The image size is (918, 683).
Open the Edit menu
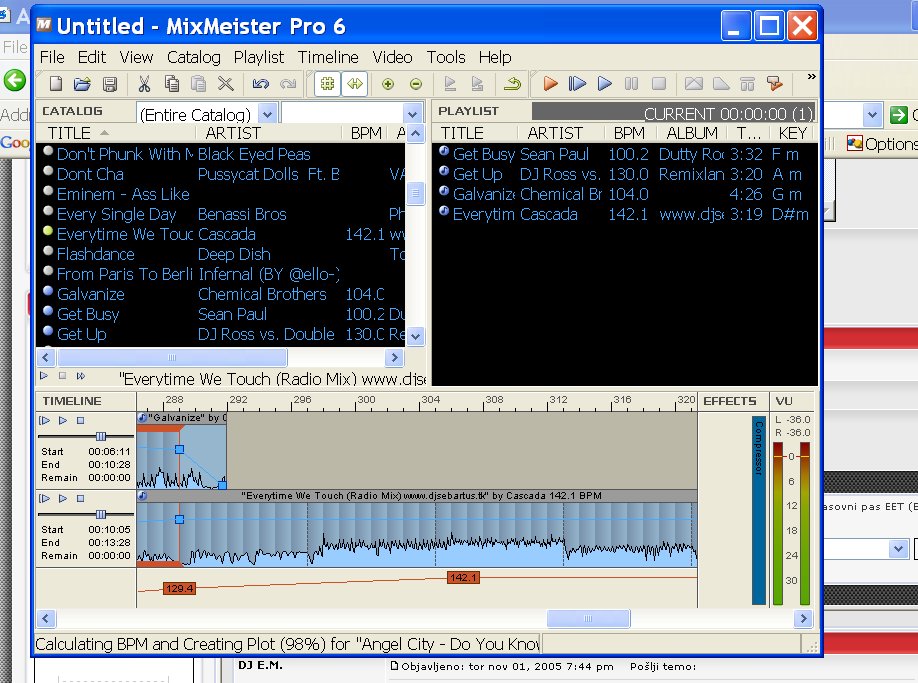tap(92, 57)
